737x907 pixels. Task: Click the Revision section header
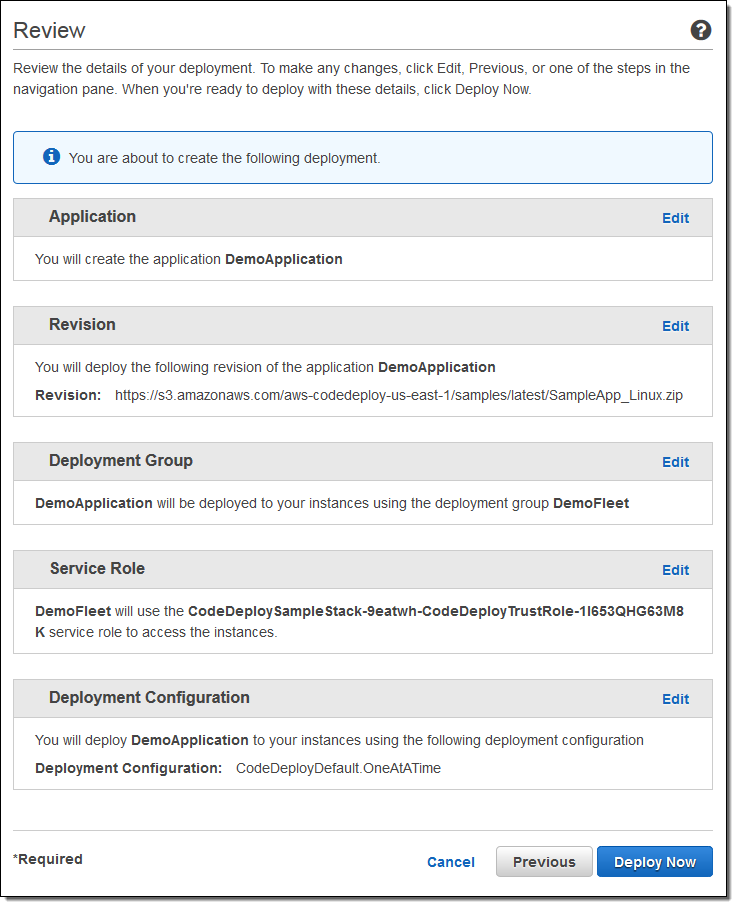82,325
